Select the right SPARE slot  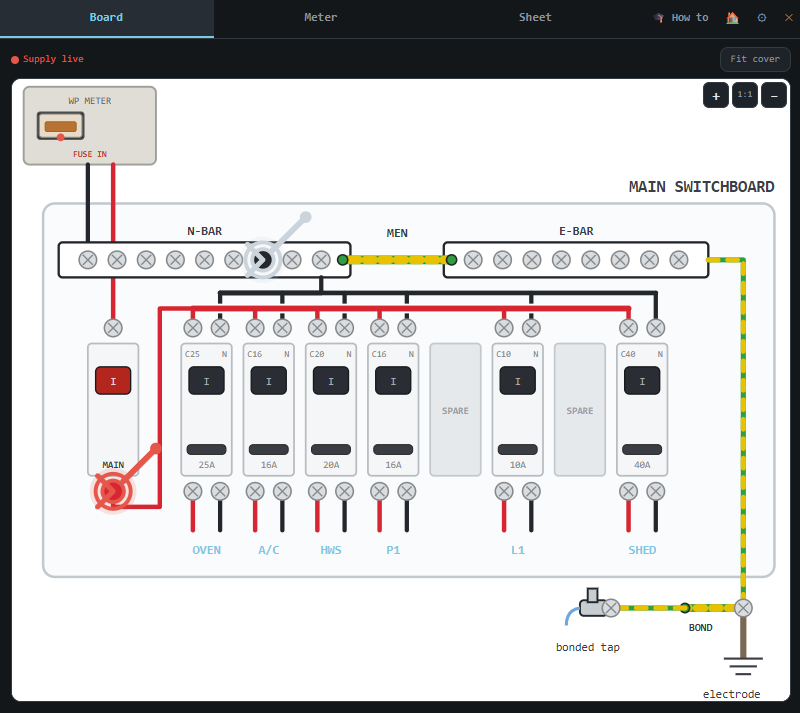click(x=580, y=410)
